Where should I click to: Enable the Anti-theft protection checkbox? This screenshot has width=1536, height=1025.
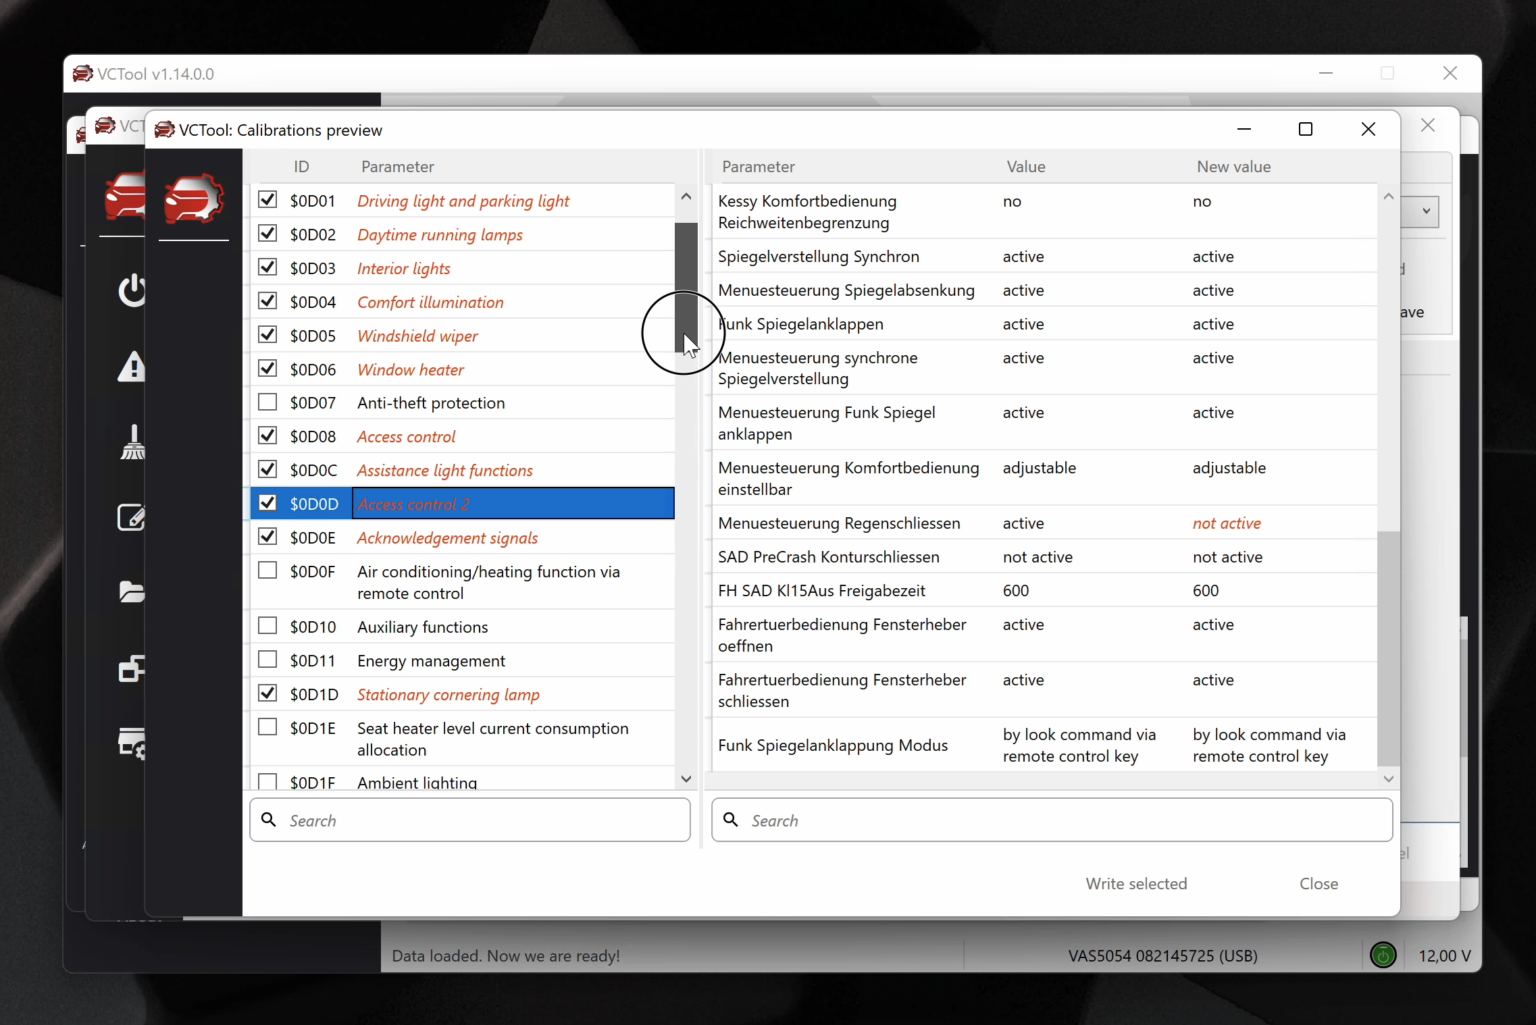(x=267, y=401)
